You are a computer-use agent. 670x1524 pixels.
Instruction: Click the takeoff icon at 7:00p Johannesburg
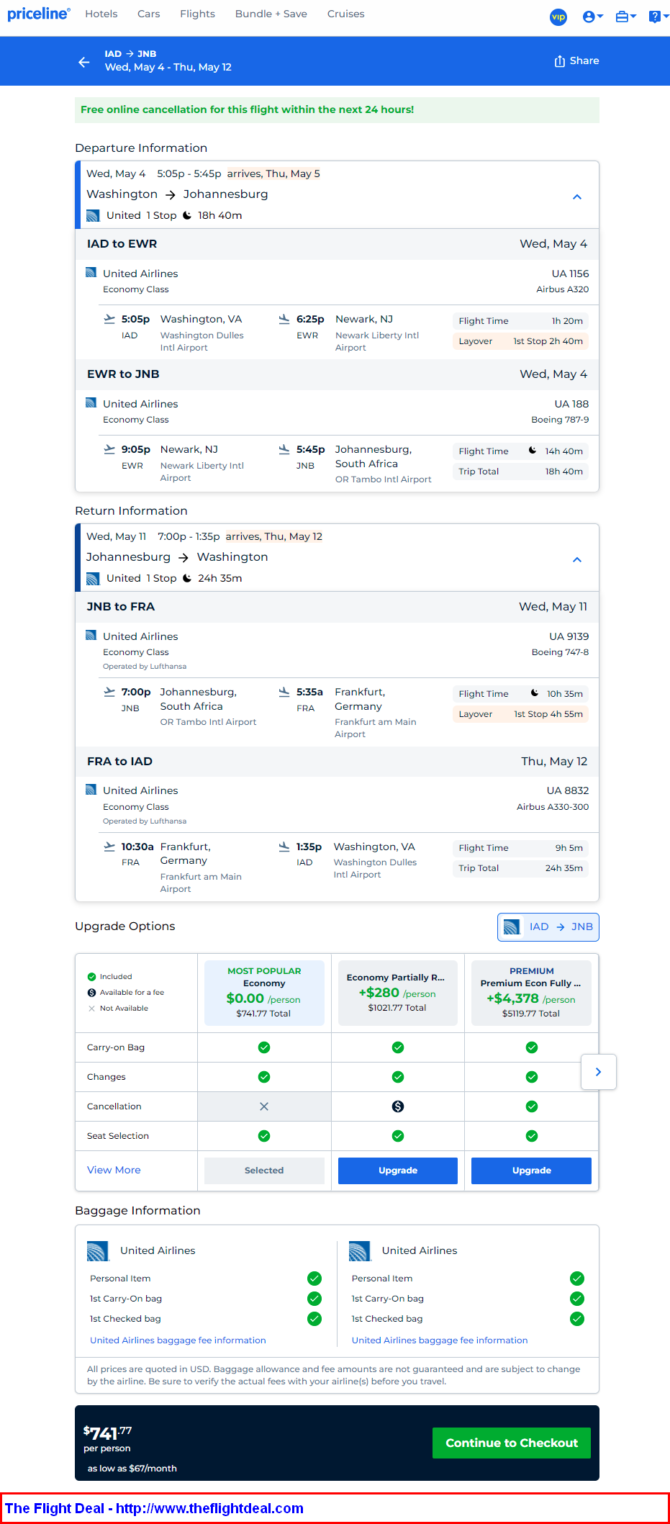(x=110, y=691)
